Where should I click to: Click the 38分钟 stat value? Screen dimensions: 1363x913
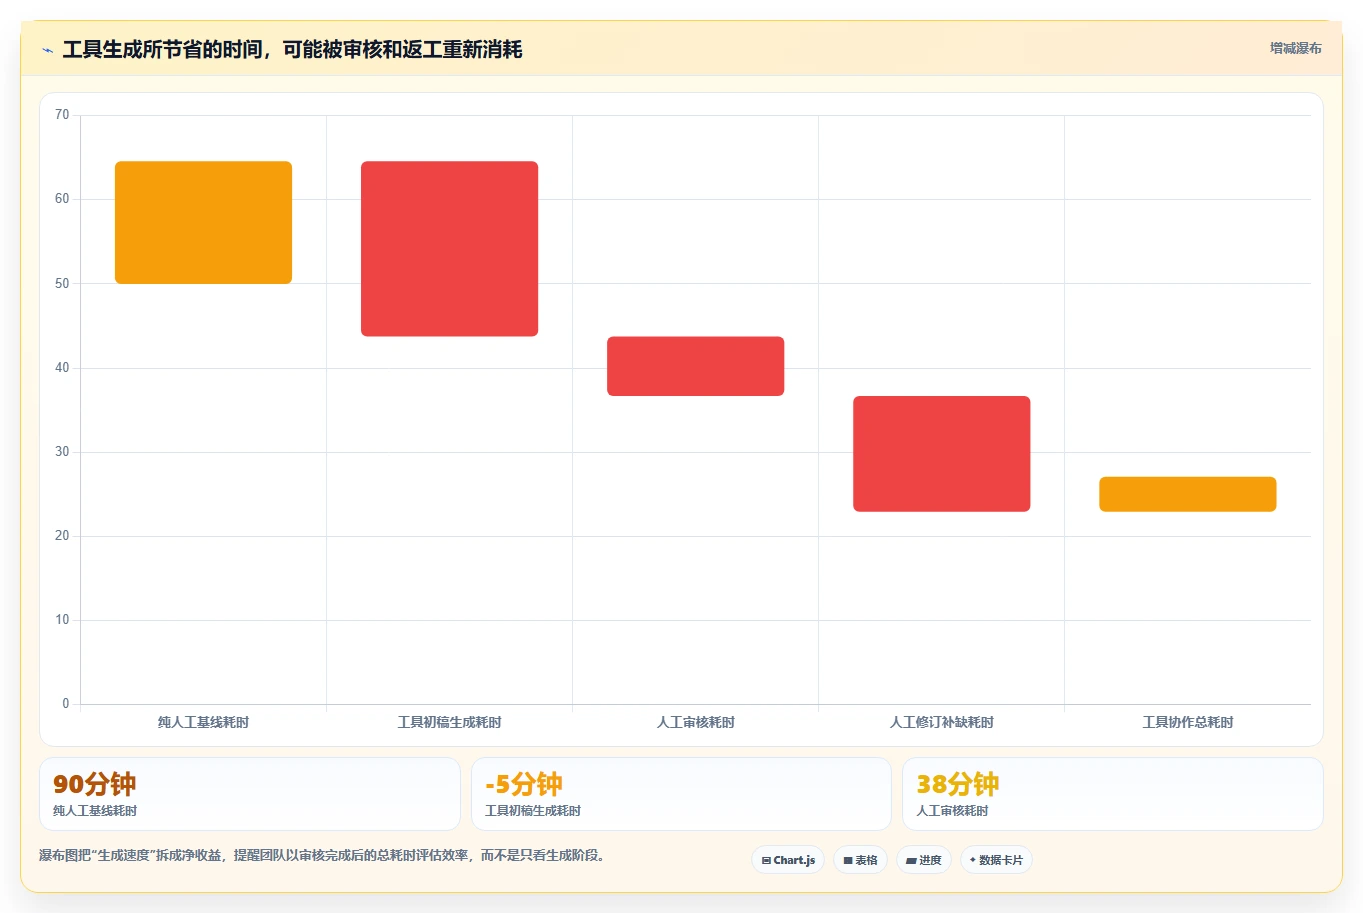coord(957,784)
